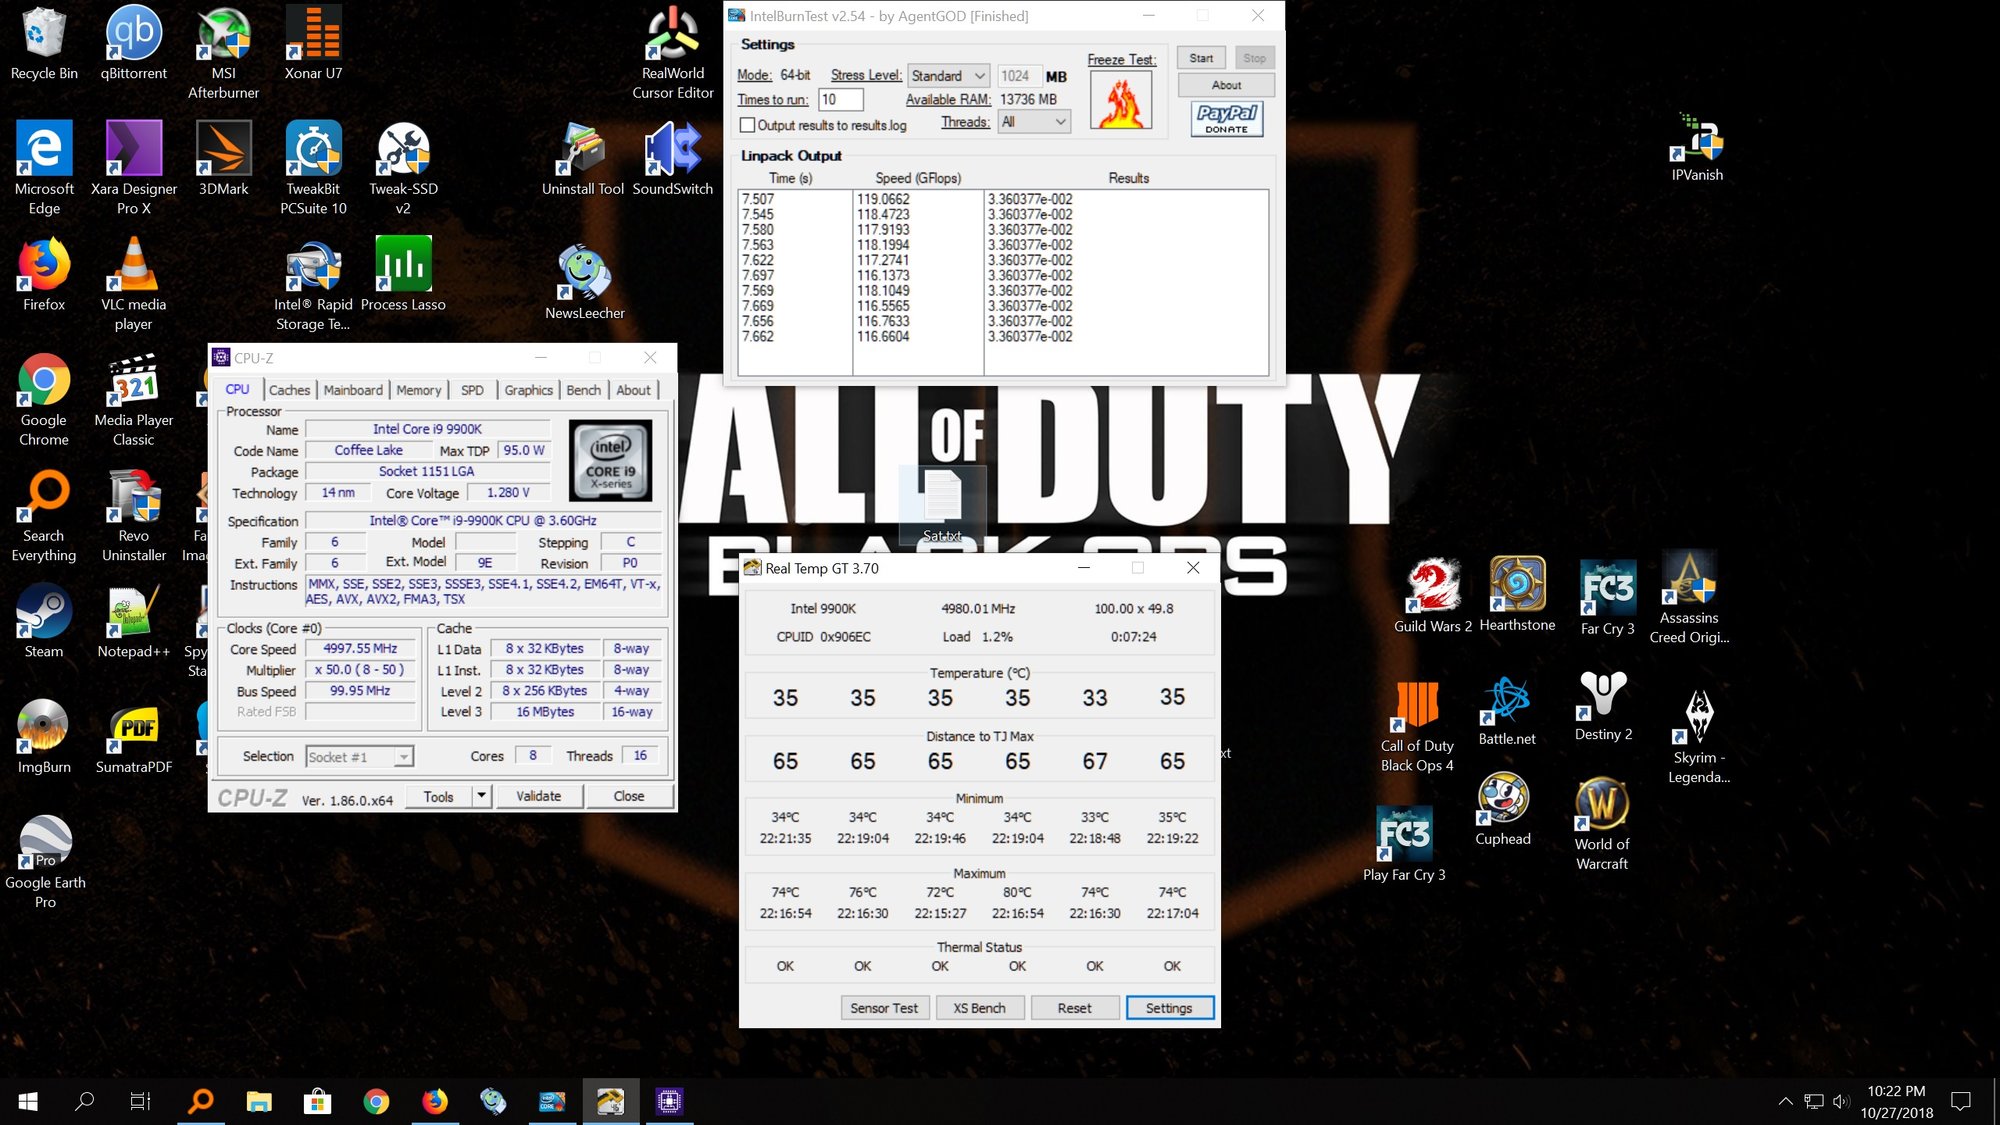This screenshot has height=1125, width=2000.
Task: Click the Sensor Test button in Real Temp
Action: pos(883,1007)
